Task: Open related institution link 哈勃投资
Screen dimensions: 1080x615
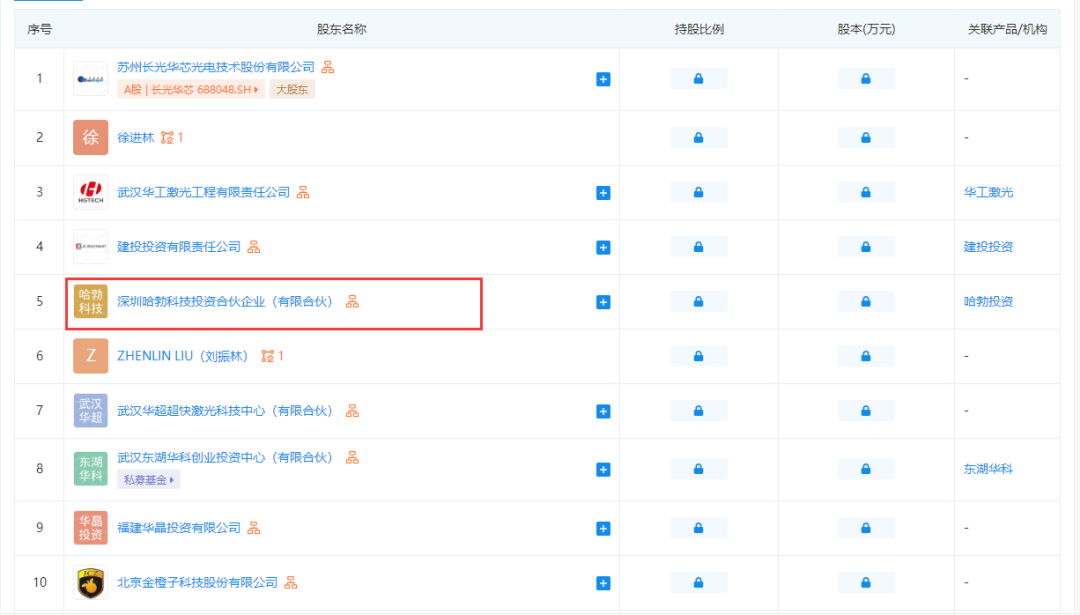Action: click(x=988, y=302)
